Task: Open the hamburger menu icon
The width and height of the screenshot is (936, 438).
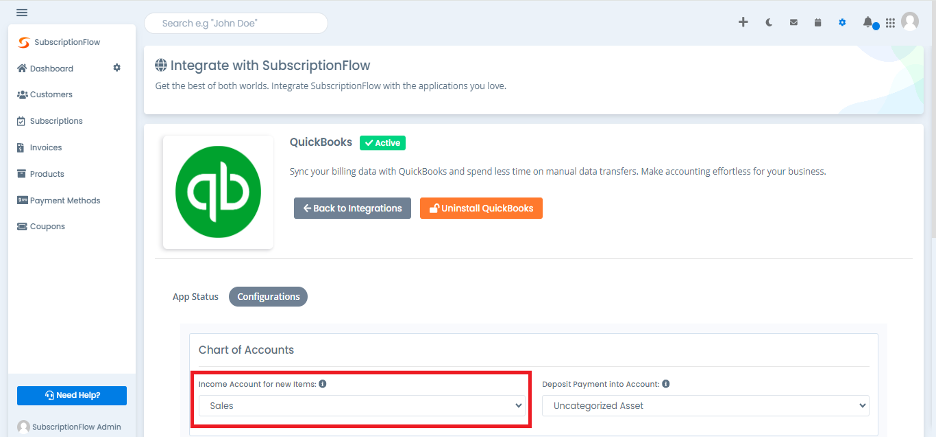Action: pos(21,13)
